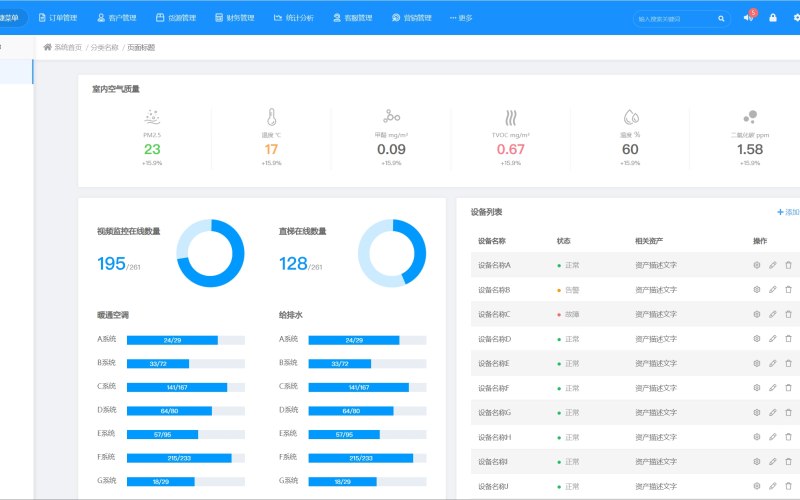Open settings gear for 设备名称A

tap(757, 265)
